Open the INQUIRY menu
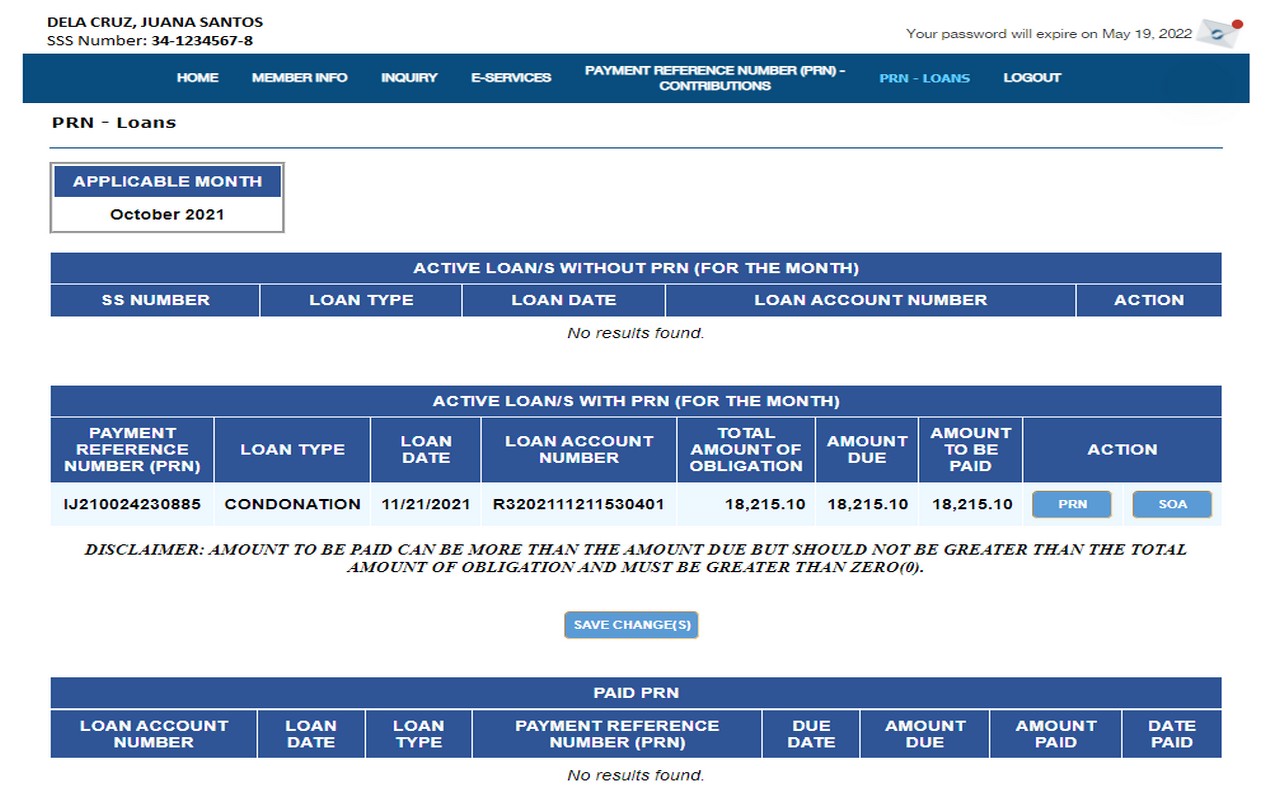Screen dimensions: 1280x800 pyautogui.click(x=409, y=78)
